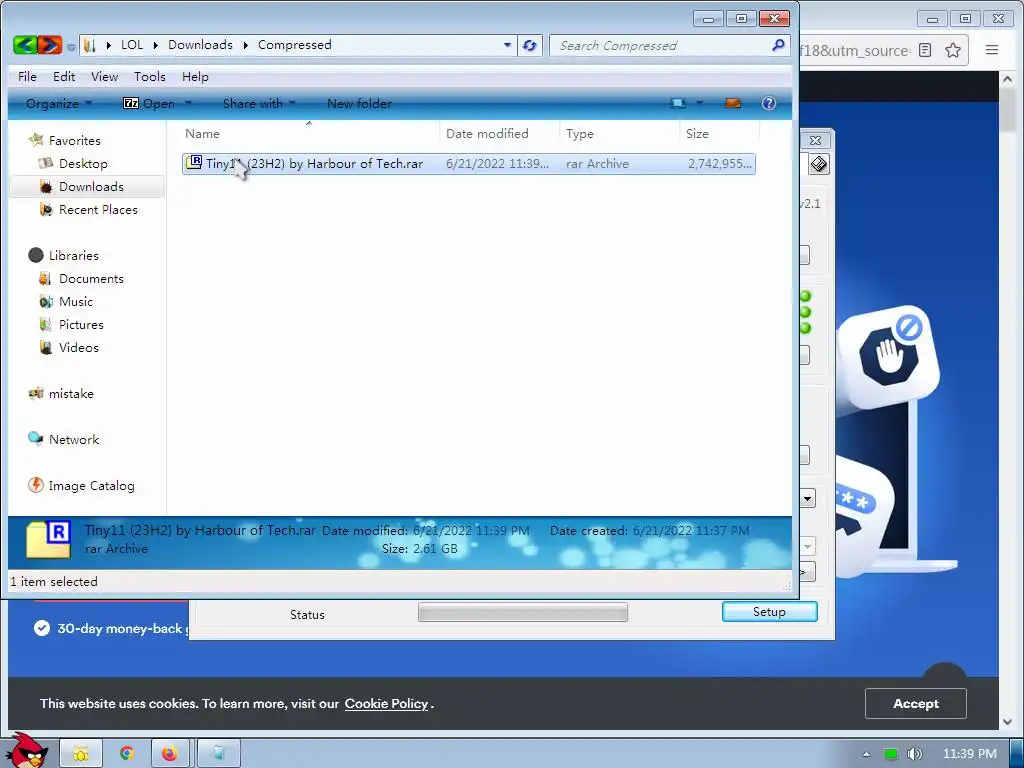Viewport: 1024px width, 768px height.
Task: Click New folder in the toolbar
Action: coord(359,104)
